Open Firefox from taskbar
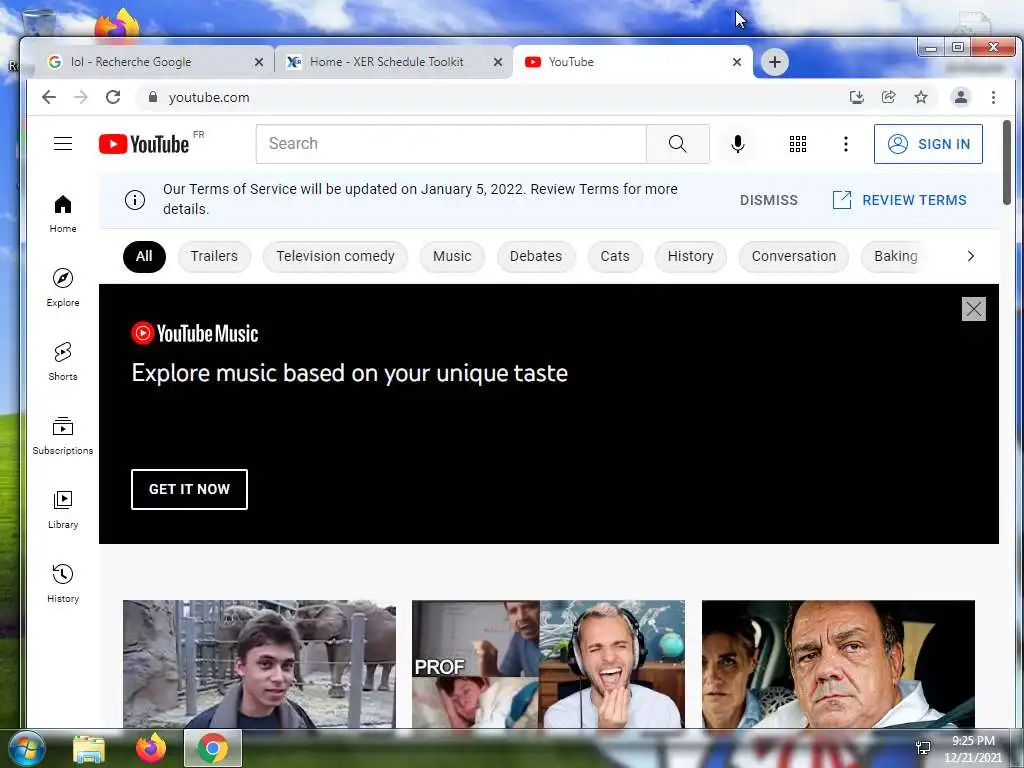 [x=151, y=748]
